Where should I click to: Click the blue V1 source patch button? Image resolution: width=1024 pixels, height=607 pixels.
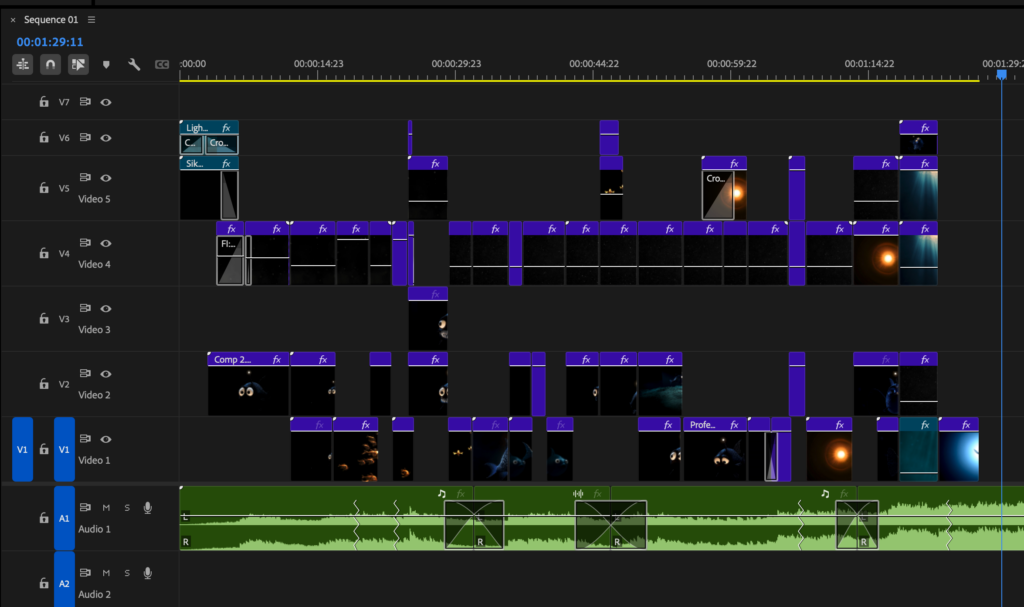coord(22,450)
